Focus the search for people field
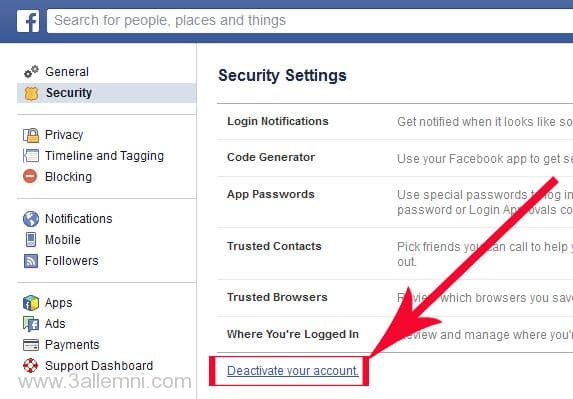 [x=310, y=21]
